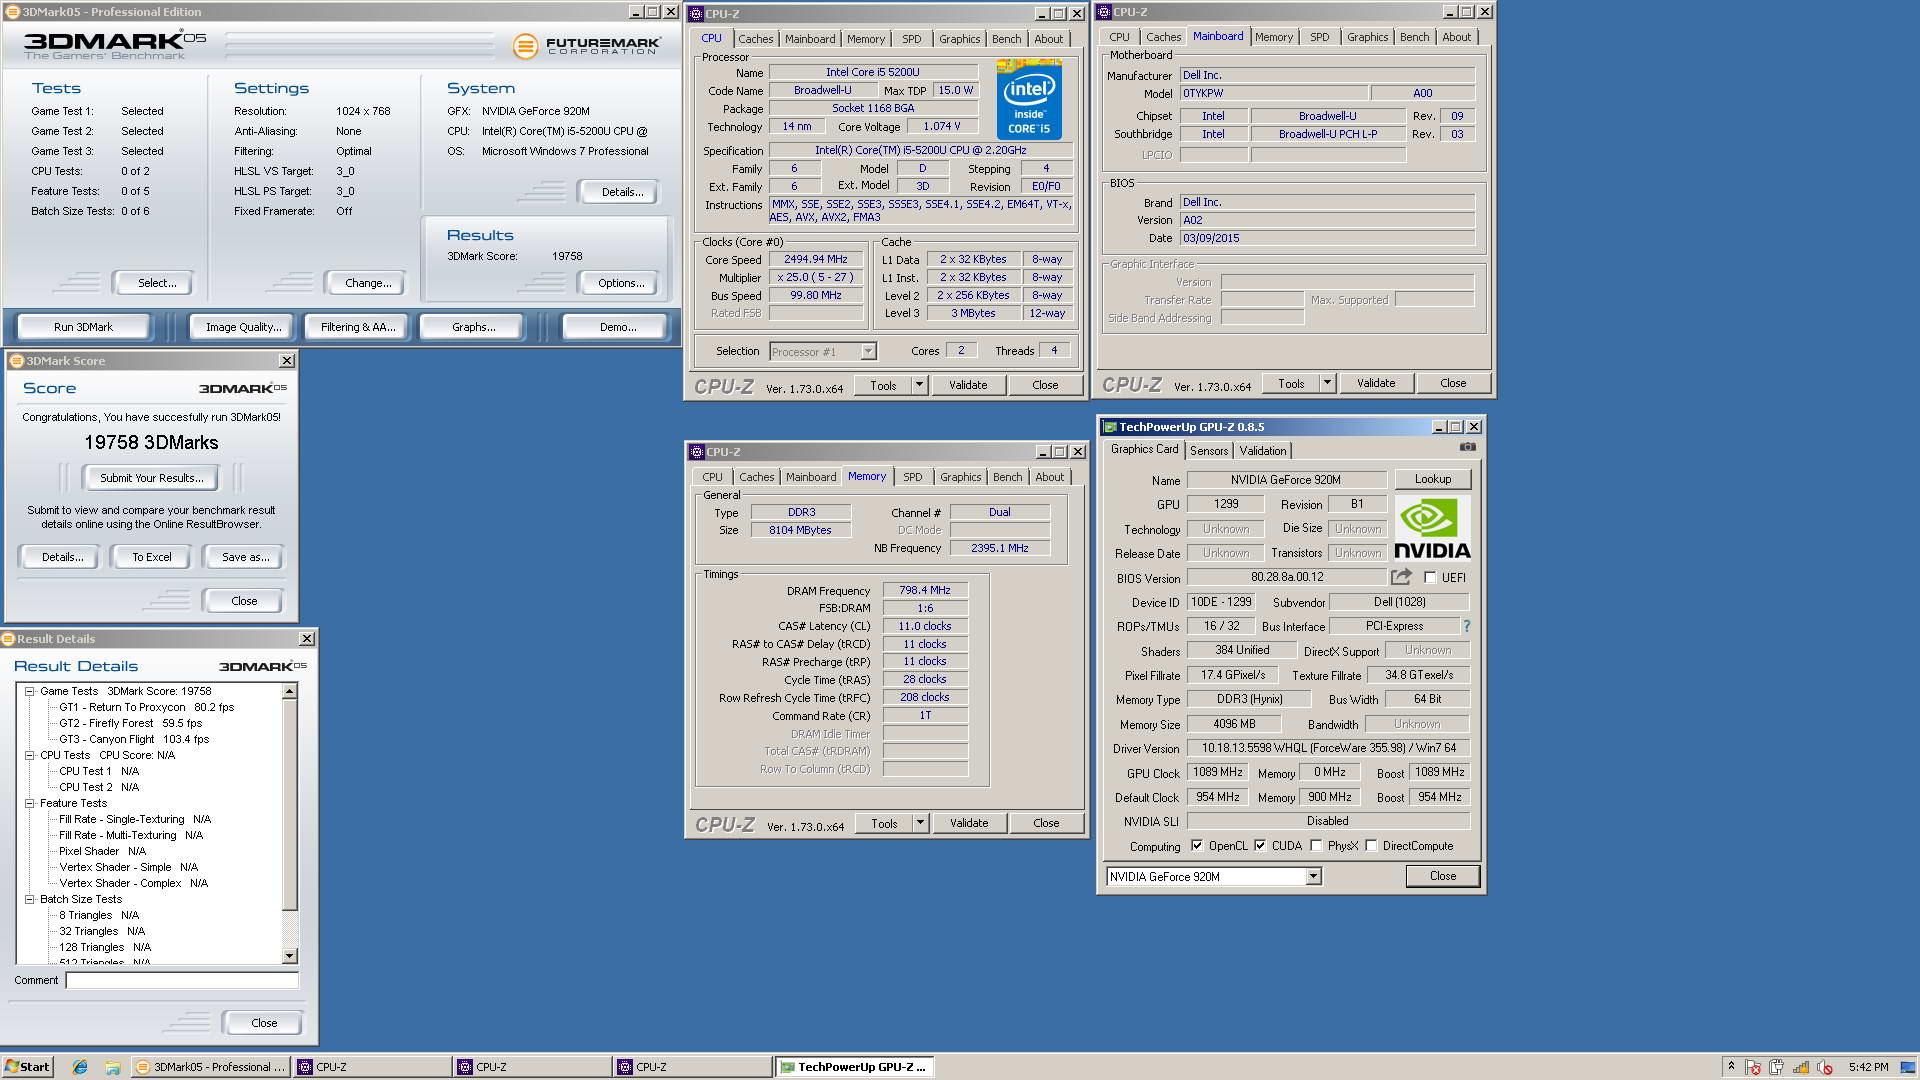The height and width of the screenshot is (1080, 1920).
Task: Click the muted volume tray icon
Action: point(1825,1067)
